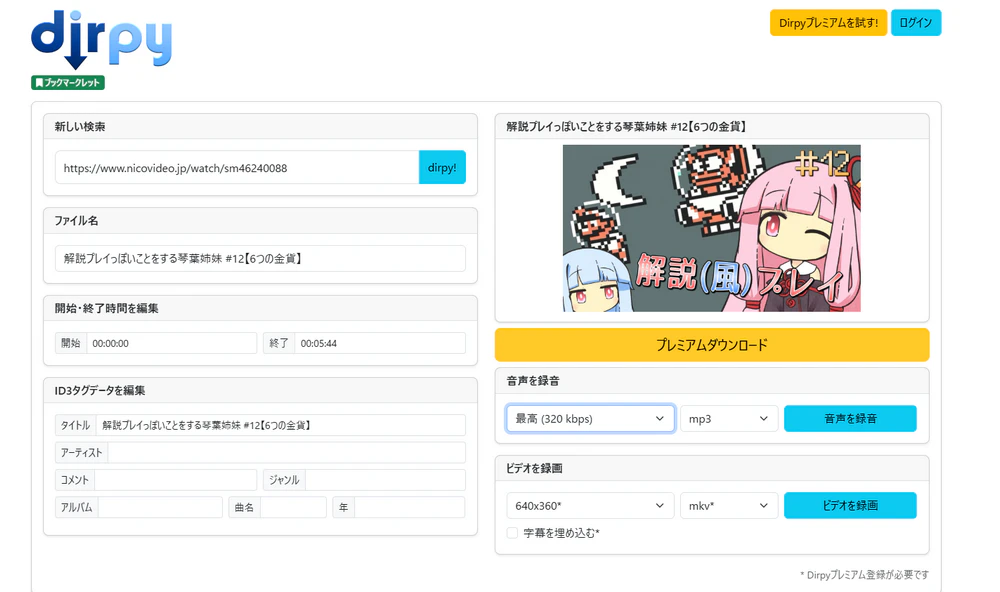Expand the mkv video format dropdown
This screenshot has height=592, width=1000.
click(x=729, y=505)
